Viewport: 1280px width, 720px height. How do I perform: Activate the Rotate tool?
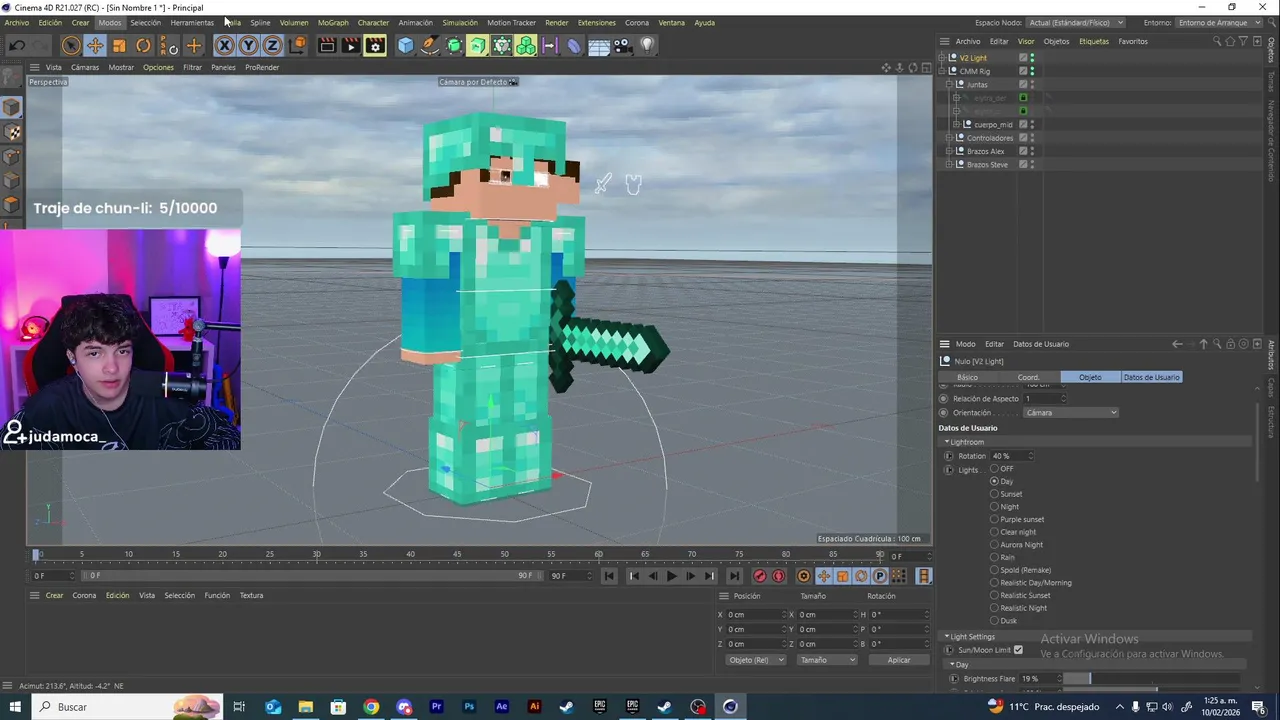pos(143,45)
